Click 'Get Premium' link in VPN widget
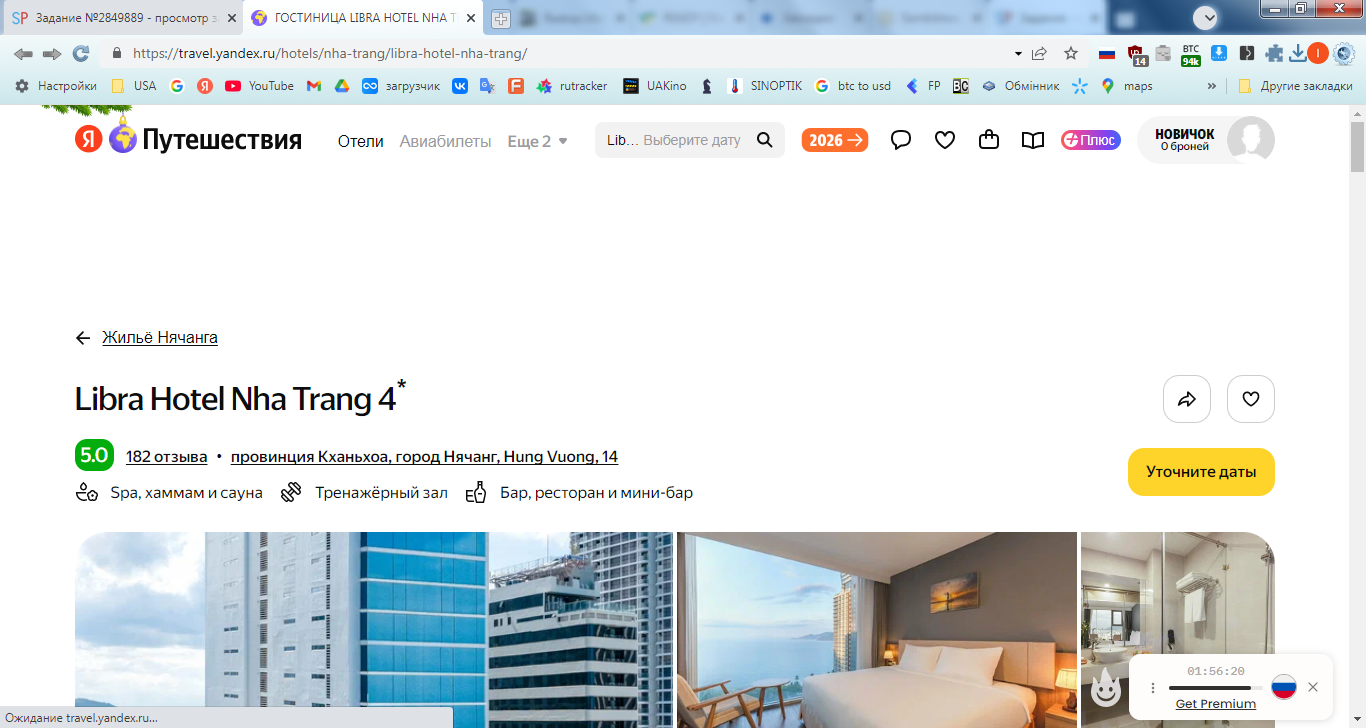The image size is (1366, 728). point(1215,704)
